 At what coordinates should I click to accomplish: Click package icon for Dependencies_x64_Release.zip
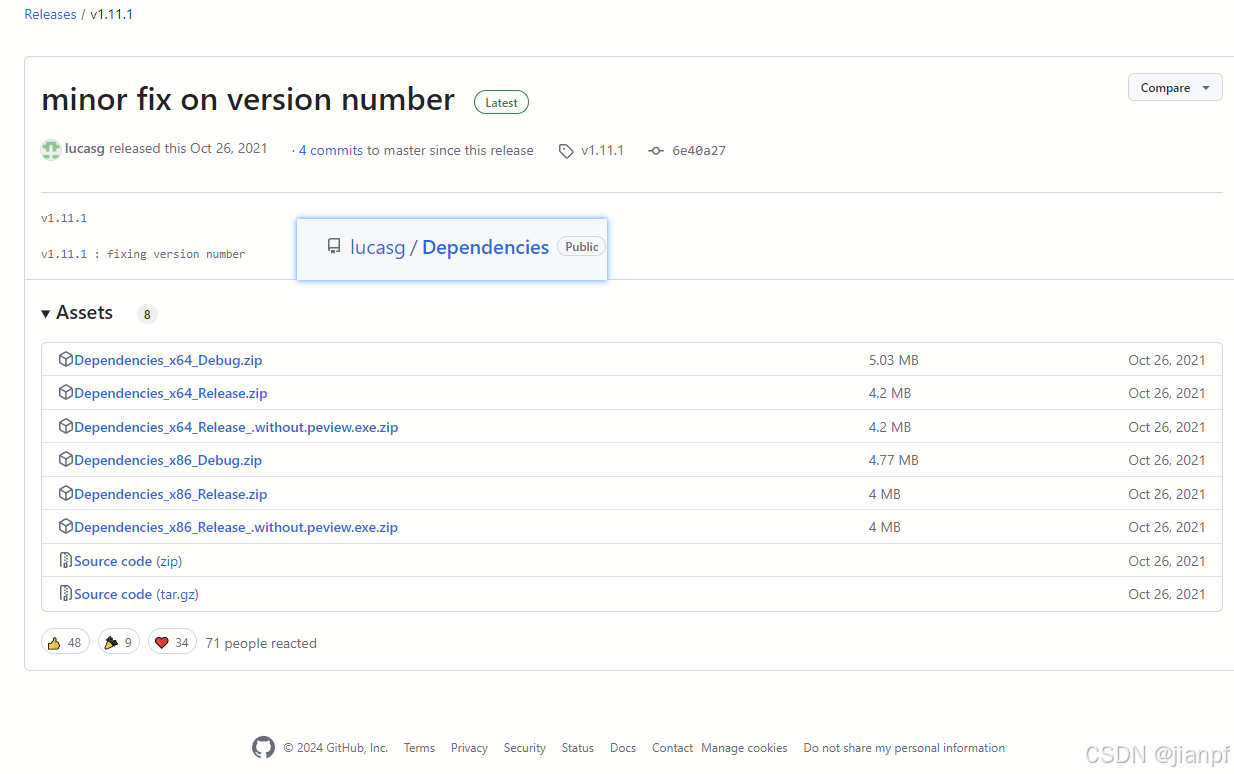point(66,393)
